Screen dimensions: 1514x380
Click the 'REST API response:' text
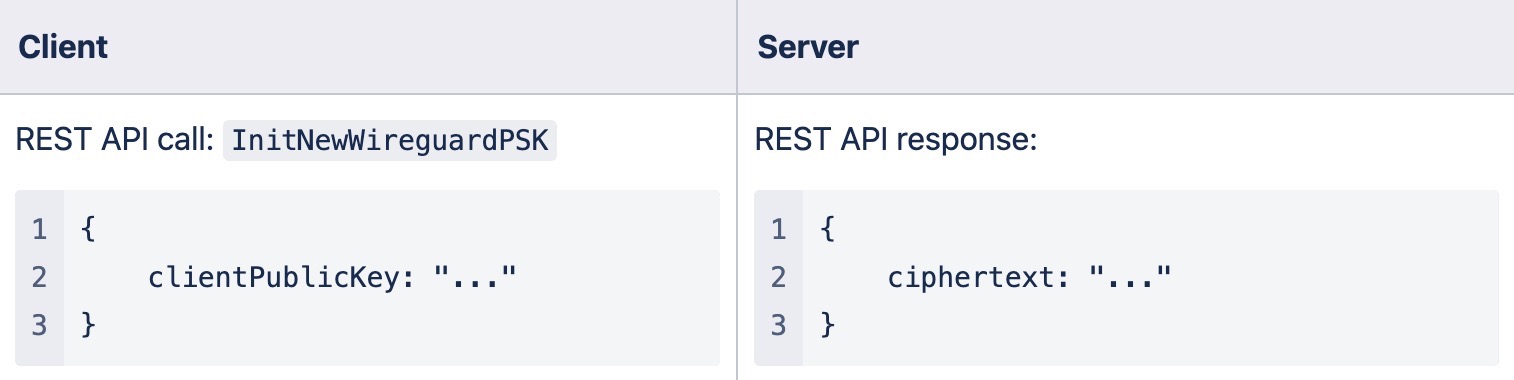[x=896, y=140]
